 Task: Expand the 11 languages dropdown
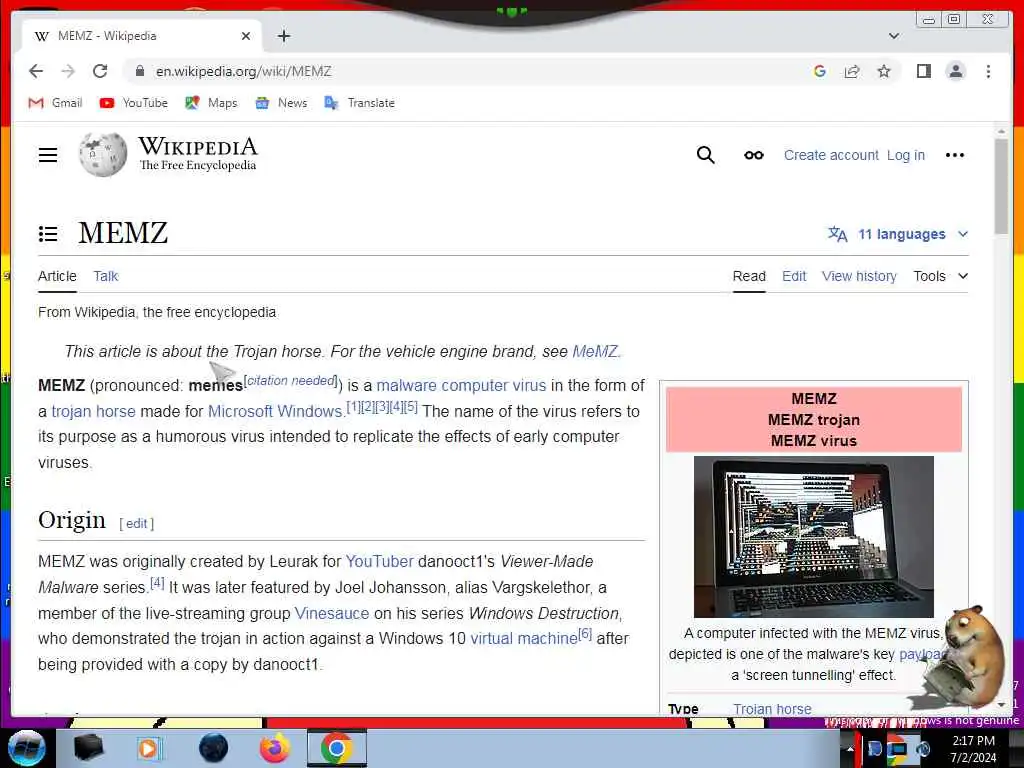(898, 234)
